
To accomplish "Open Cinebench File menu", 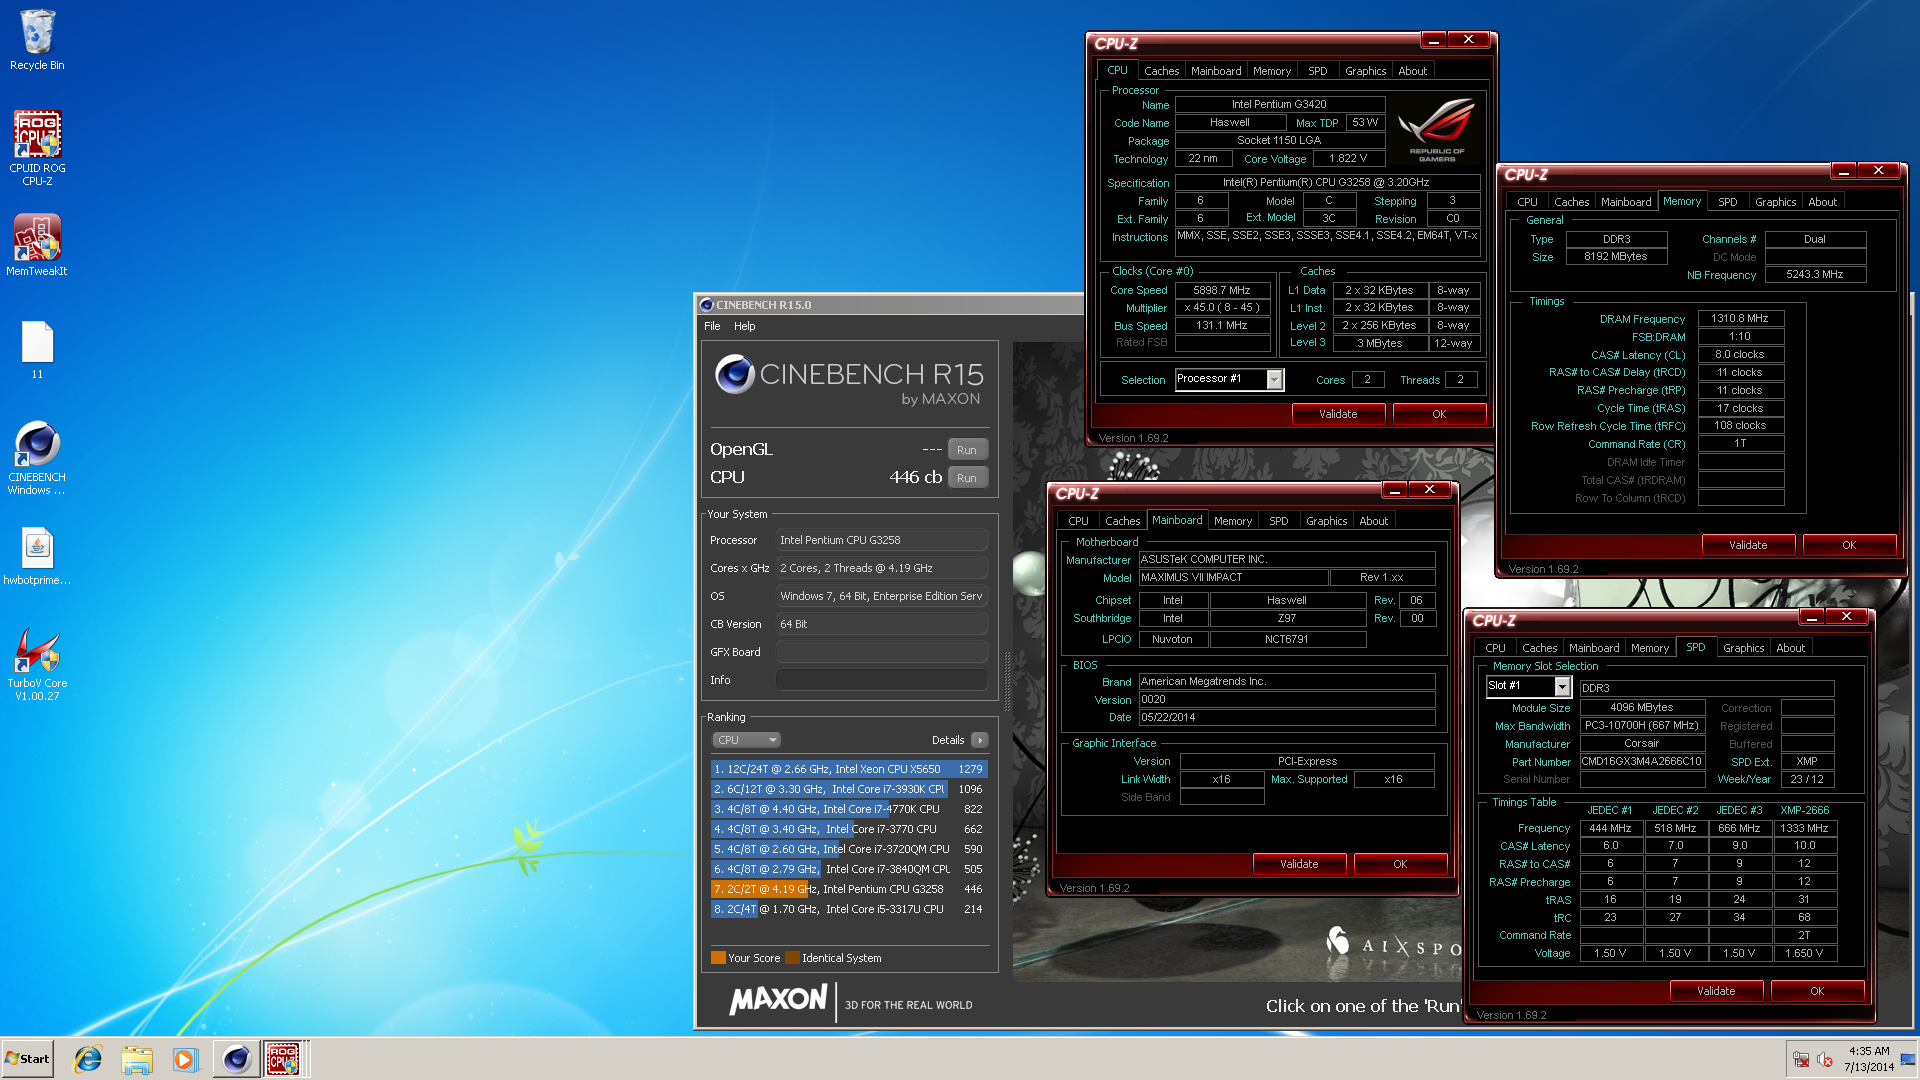I will (712, 326).
